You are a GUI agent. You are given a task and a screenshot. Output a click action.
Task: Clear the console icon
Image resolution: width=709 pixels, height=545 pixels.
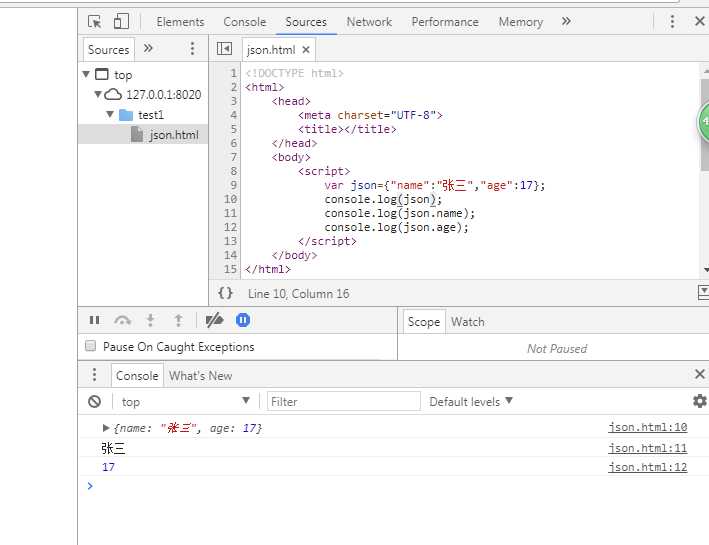click(x=95, y=401)
